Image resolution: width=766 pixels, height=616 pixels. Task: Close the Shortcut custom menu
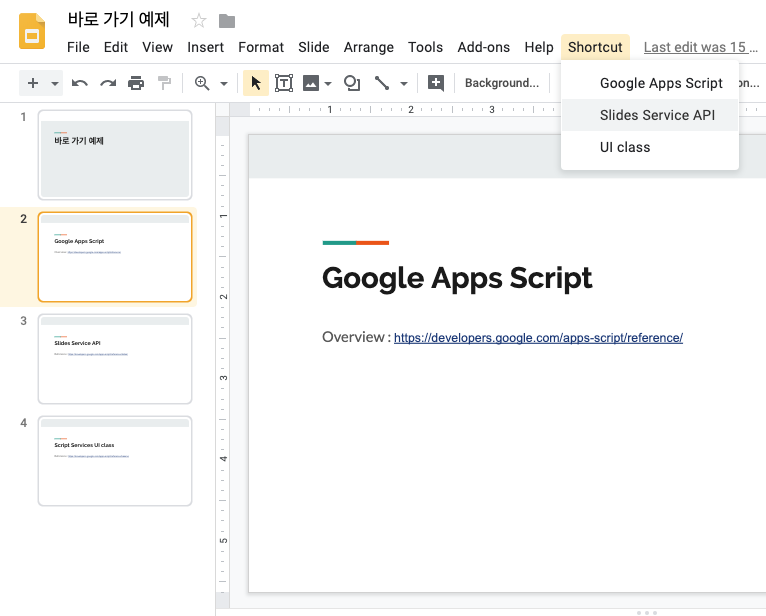(595, 47)
